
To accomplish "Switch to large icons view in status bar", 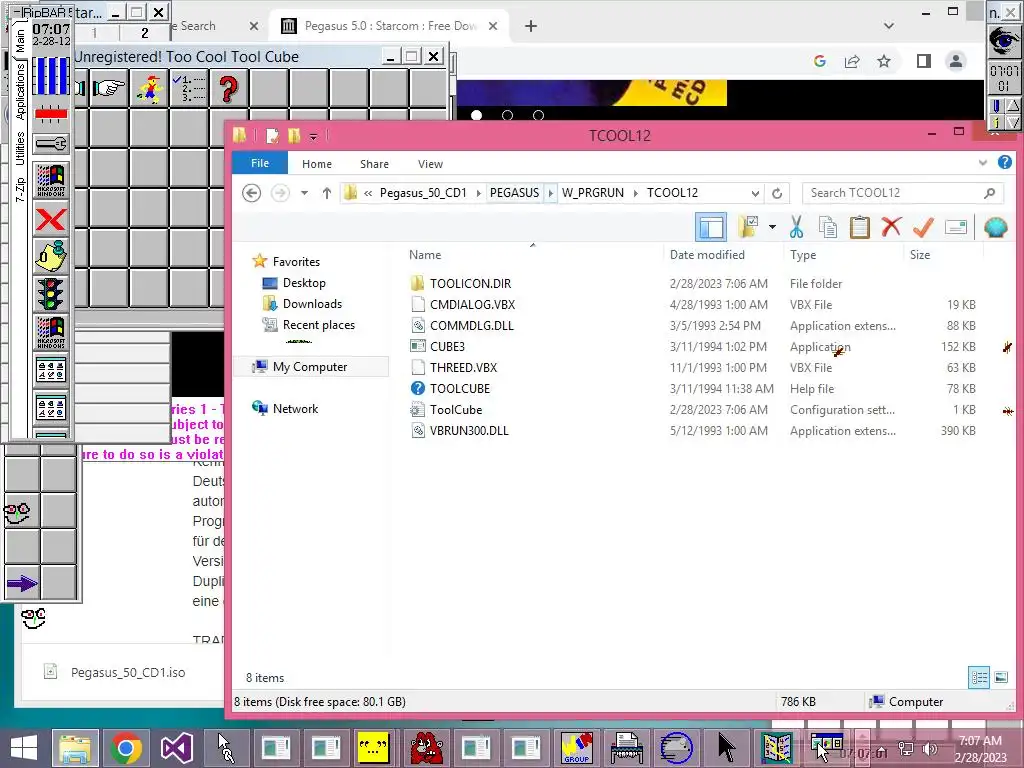I will coord(1000,677).
